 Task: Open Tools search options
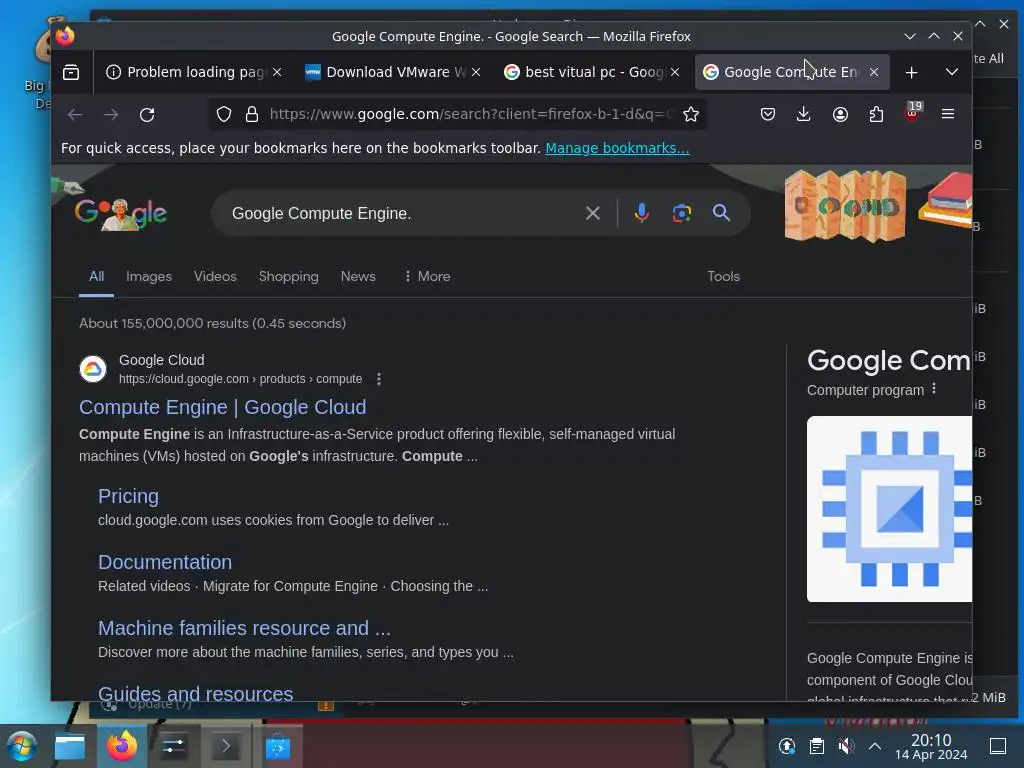point(724,276)
